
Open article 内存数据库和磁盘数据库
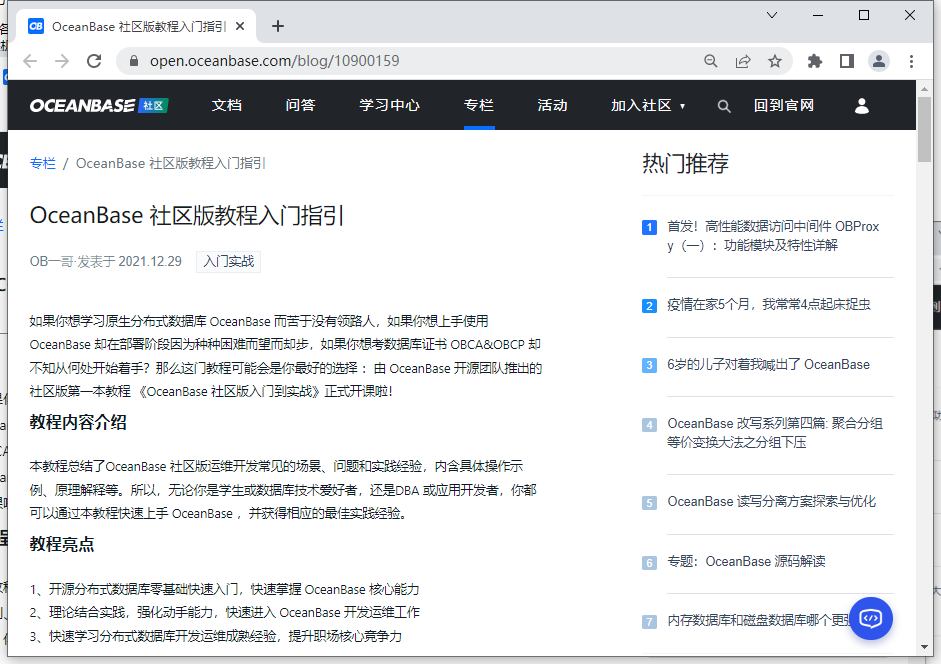pyautogui.click(x=759, y=620)
